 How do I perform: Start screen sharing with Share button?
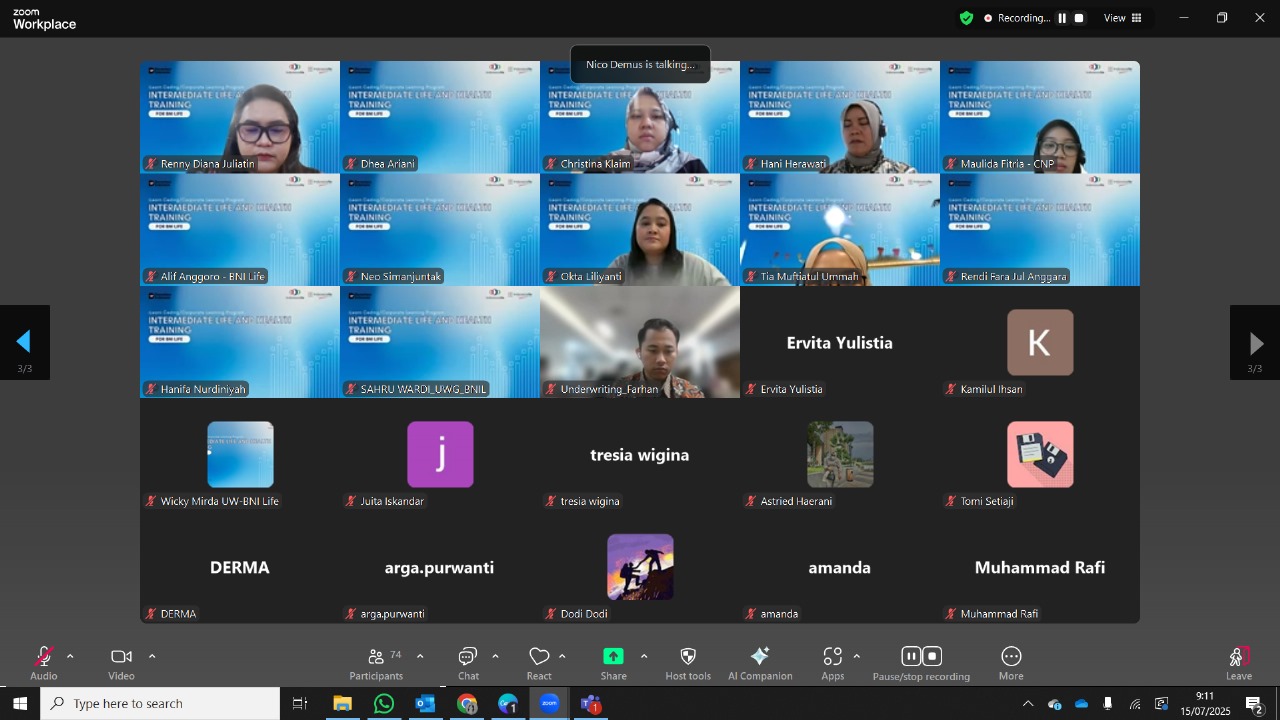pos(613,664)
